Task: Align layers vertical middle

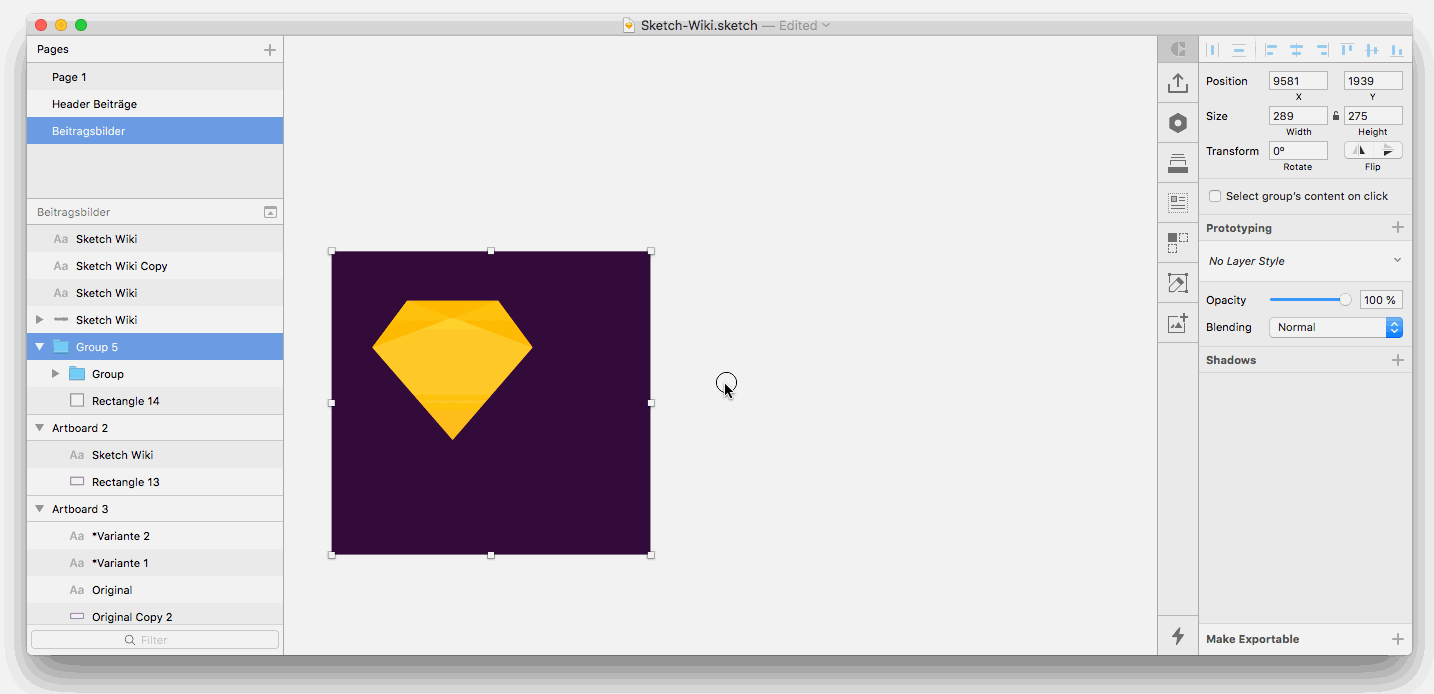Action: [1372, 49]
